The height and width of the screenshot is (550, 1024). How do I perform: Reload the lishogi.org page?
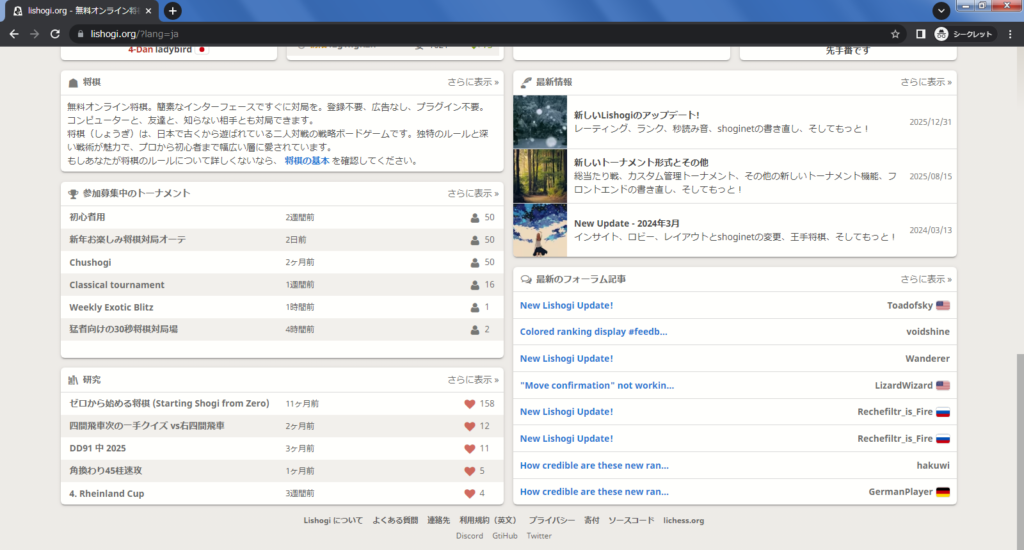pyautogui.click(x=55, y=34)
